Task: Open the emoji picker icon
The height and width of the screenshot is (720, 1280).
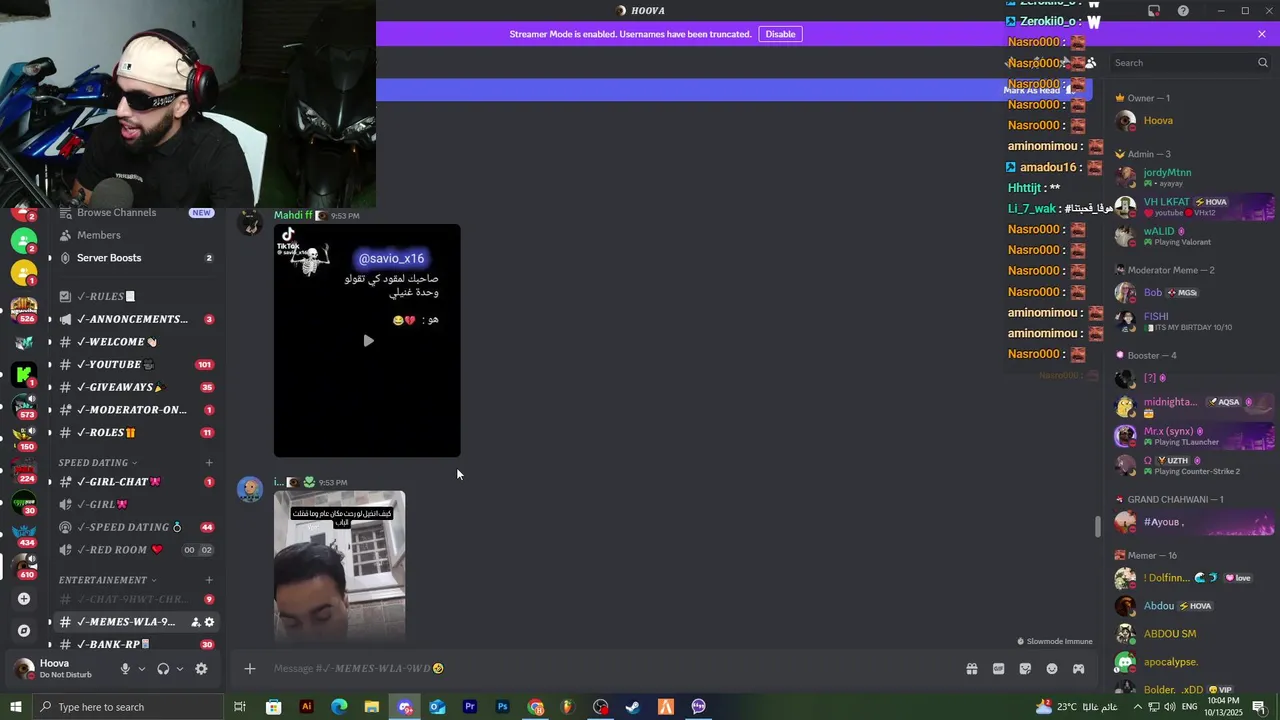Action: pyautogui.click(x=1052, y=669)
